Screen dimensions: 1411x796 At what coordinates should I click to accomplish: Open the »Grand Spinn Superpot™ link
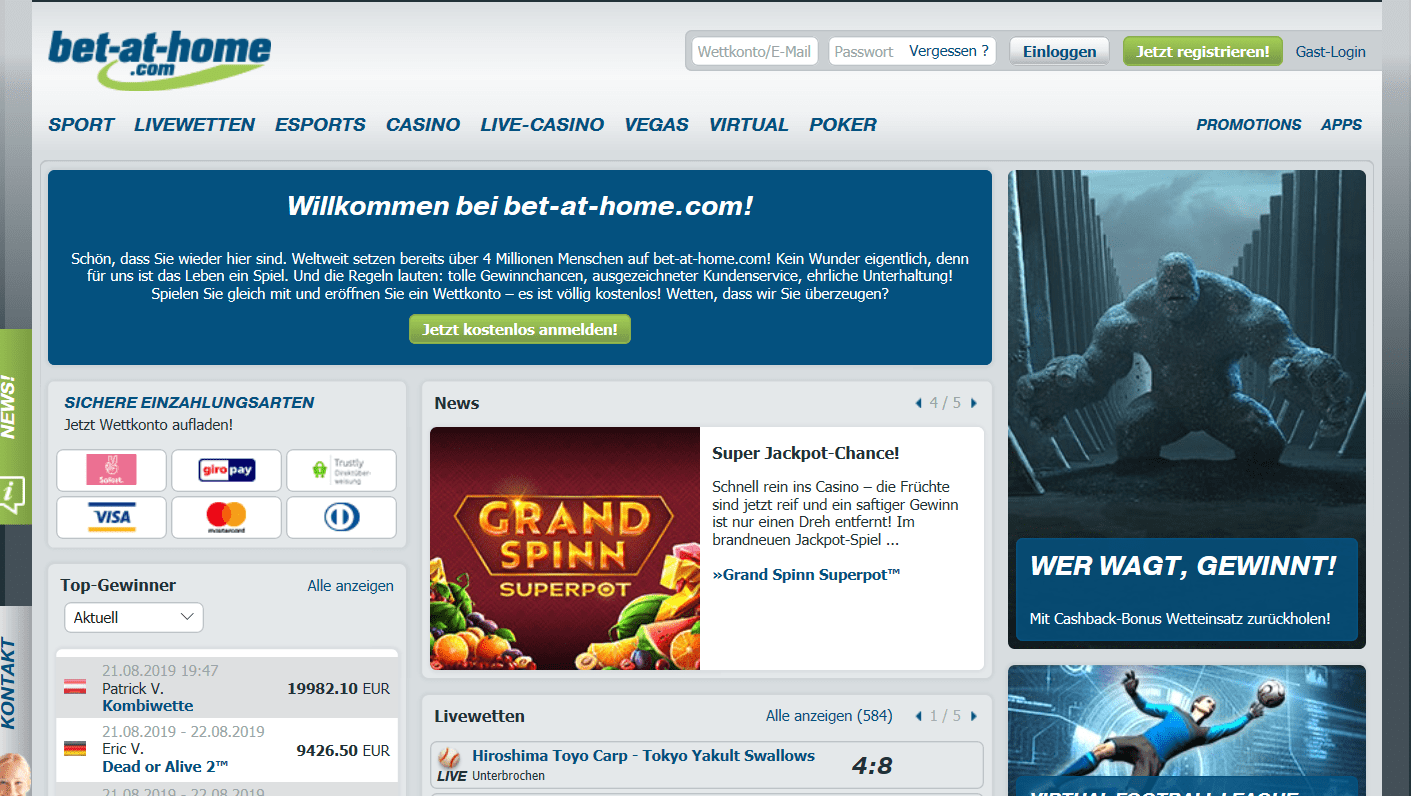(x=806, y=574)
